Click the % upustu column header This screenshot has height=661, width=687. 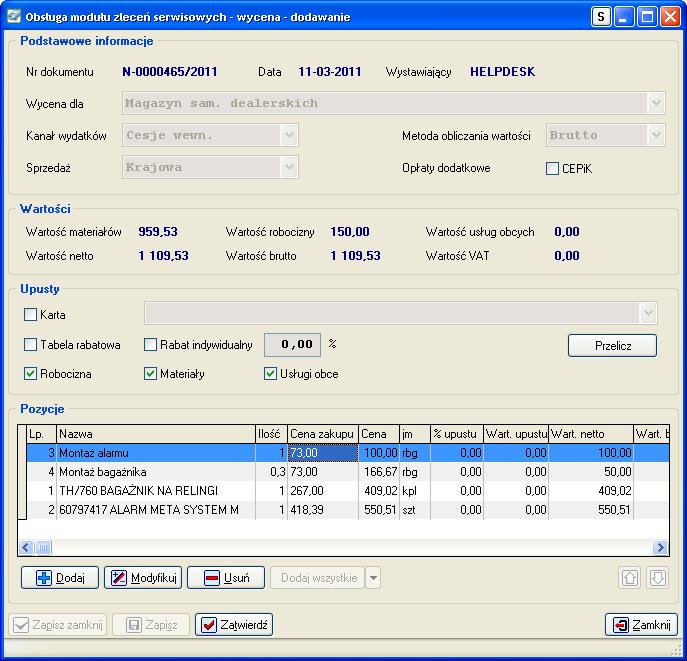tap(457, 434)
